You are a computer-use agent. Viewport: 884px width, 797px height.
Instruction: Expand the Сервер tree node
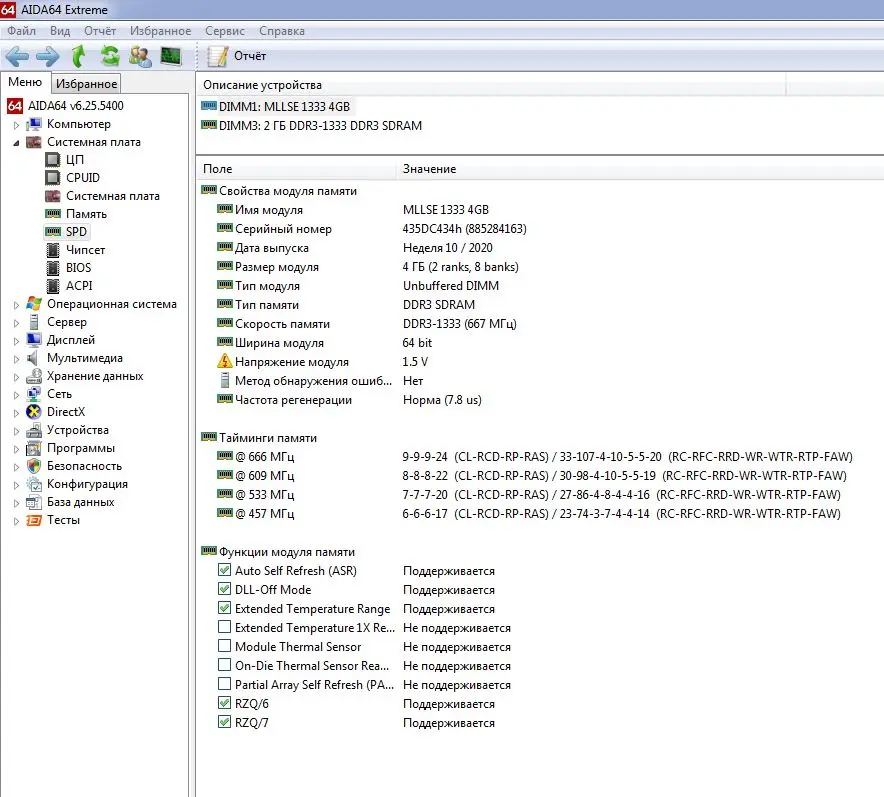click(16, 323)
